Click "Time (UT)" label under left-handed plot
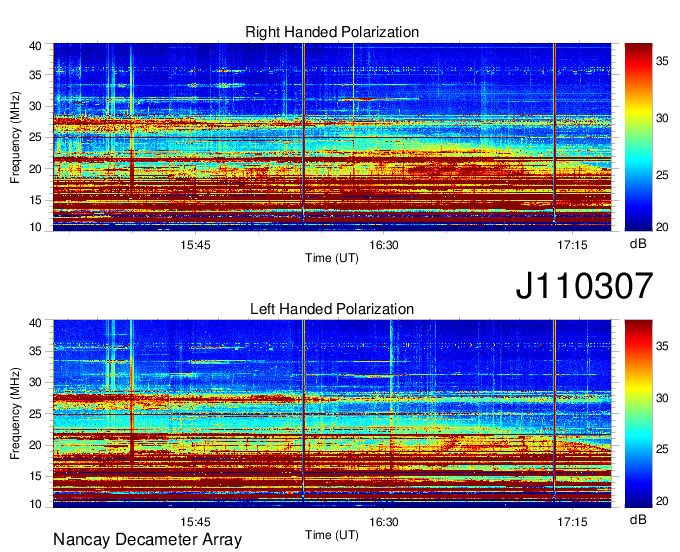The image size is (680, 552). (x=332, y=535)
